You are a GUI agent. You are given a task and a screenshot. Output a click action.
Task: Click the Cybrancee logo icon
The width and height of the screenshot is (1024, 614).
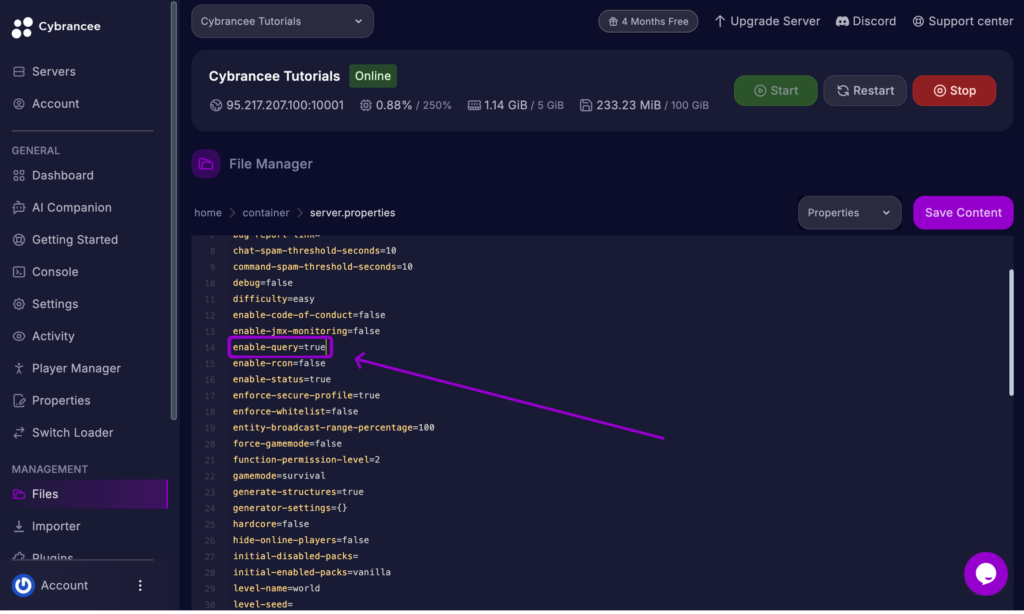[x=22, y=27]
